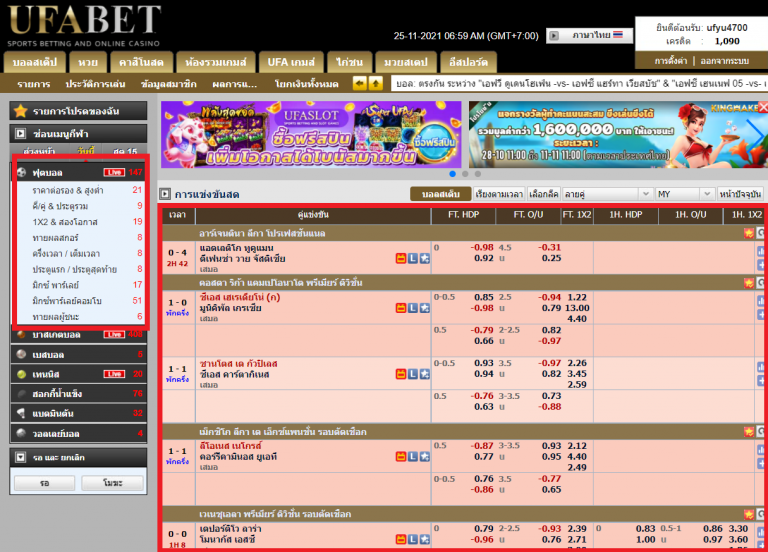Toggle เรียงตามเวลา sort by time
768x552 pixels.
[499, 194]
